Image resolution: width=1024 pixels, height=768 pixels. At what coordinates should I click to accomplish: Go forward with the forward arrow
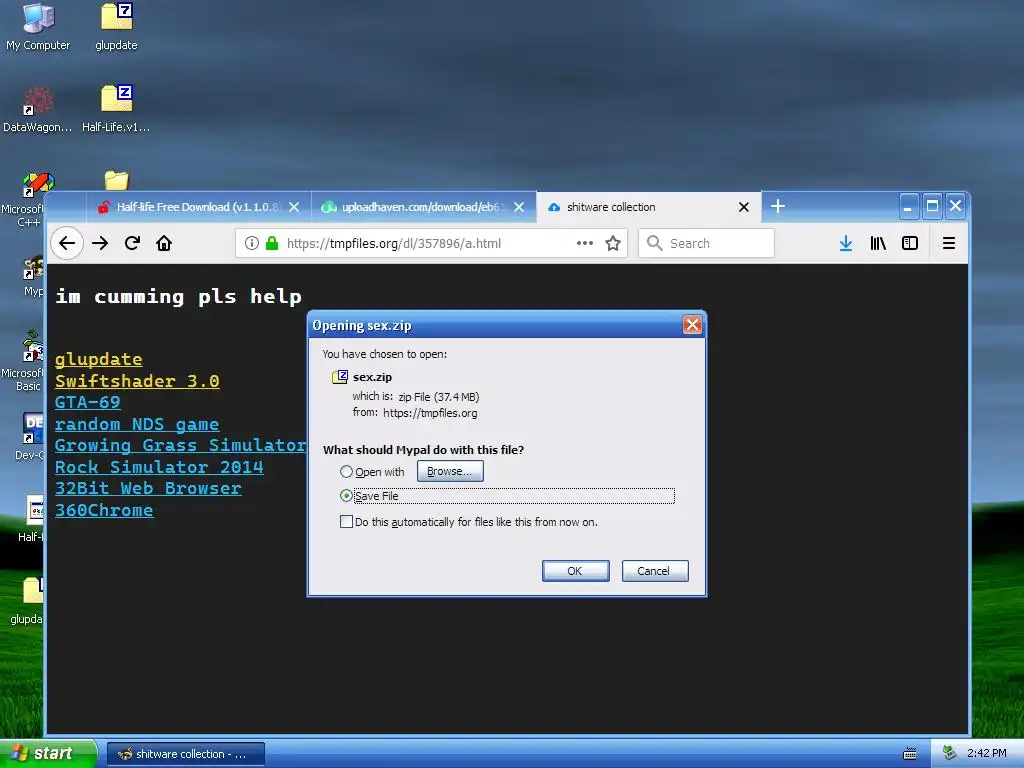click(x=100, y=244)
